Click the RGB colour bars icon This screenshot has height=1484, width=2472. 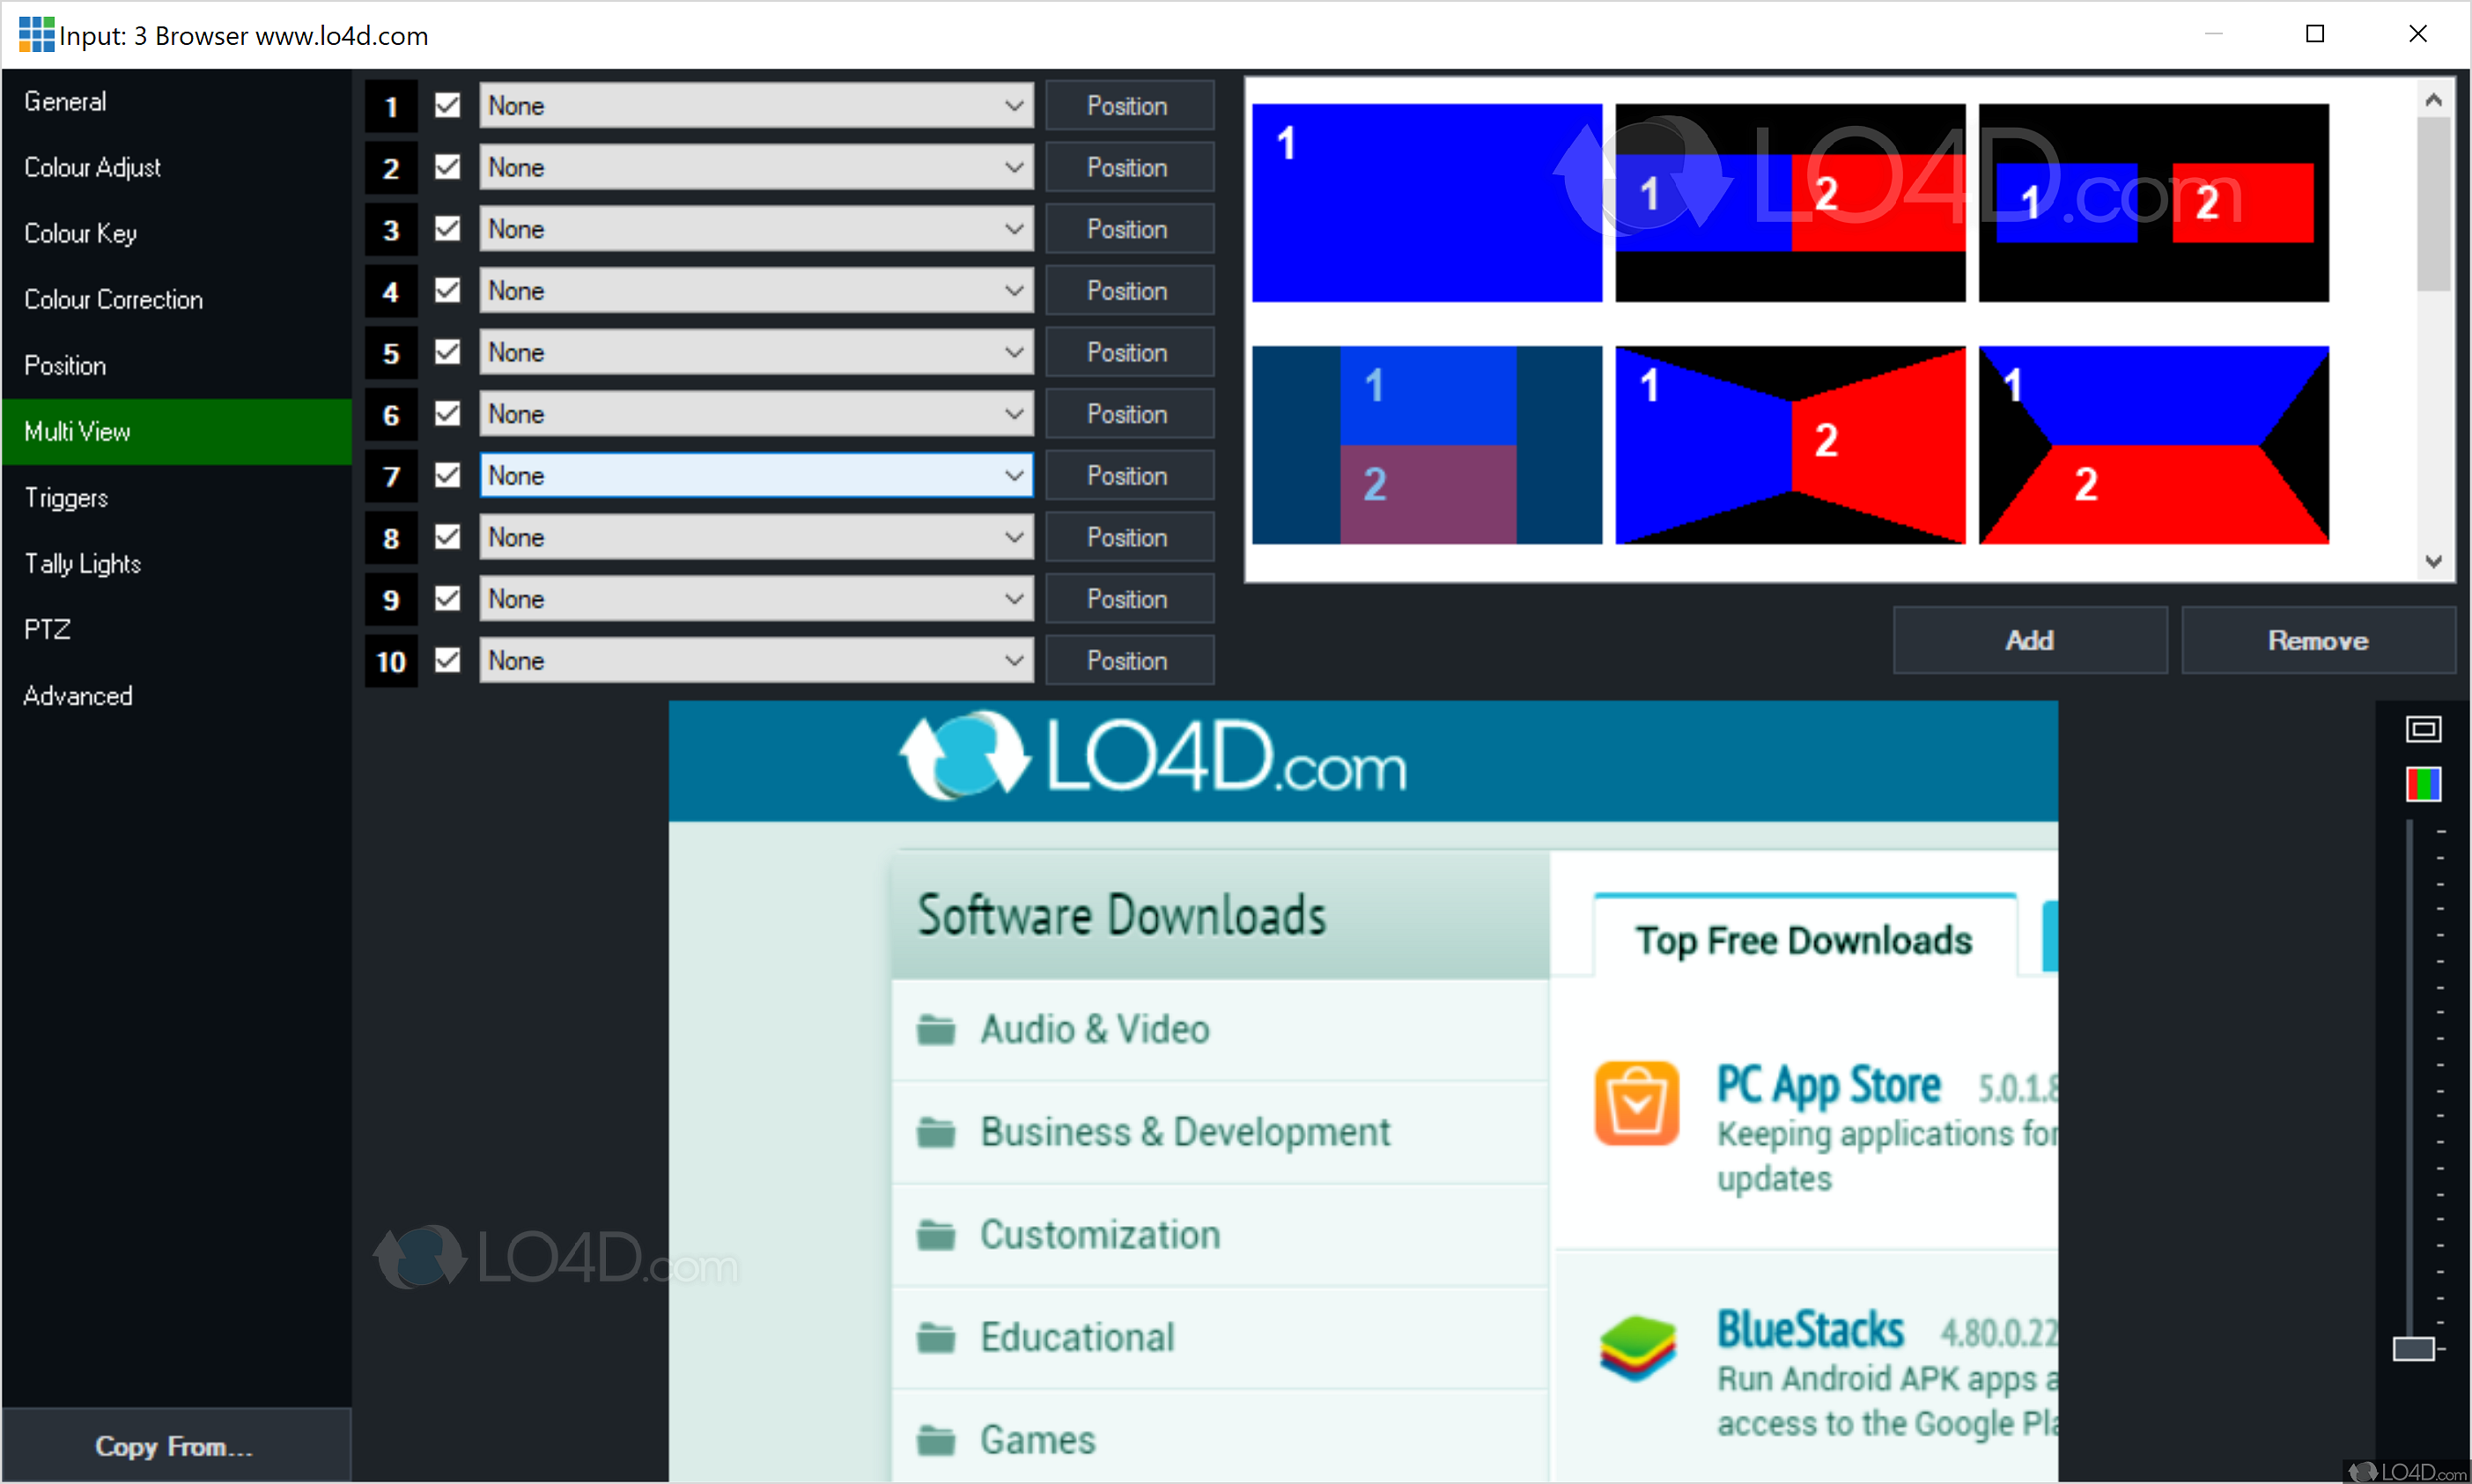(2422, 784)
